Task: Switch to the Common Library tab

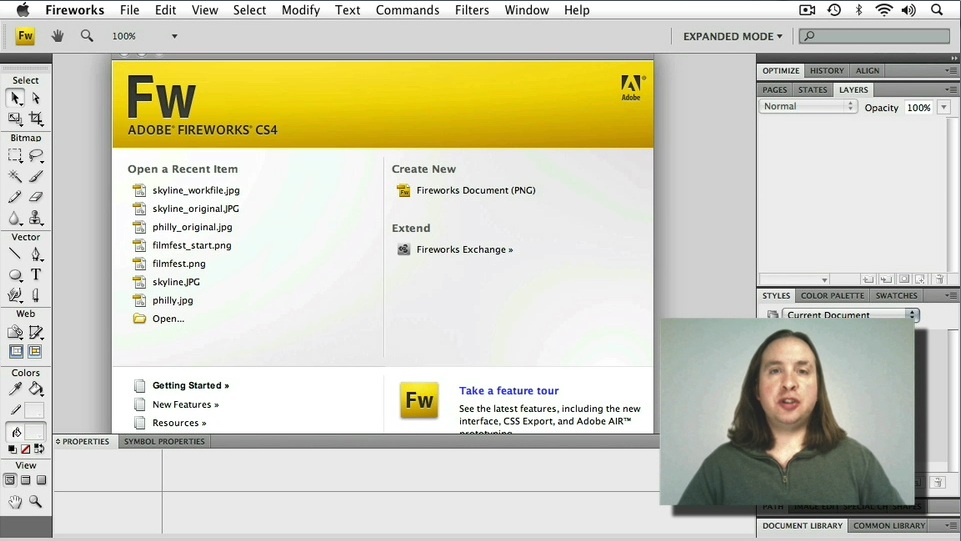Action: [889, 526]
